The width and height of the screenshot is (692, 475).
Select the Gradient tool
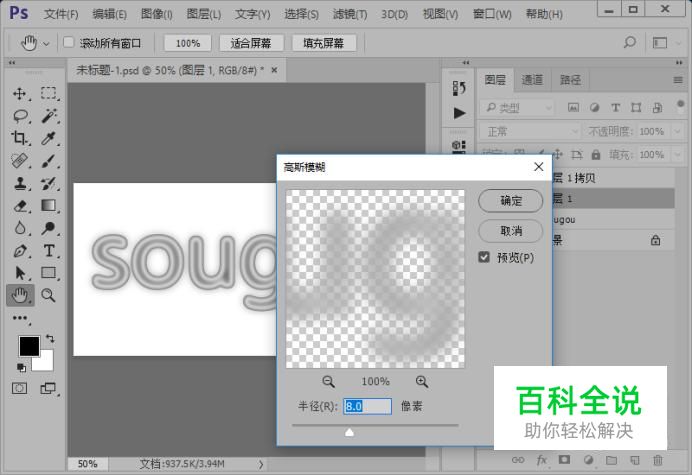[49, 206]
